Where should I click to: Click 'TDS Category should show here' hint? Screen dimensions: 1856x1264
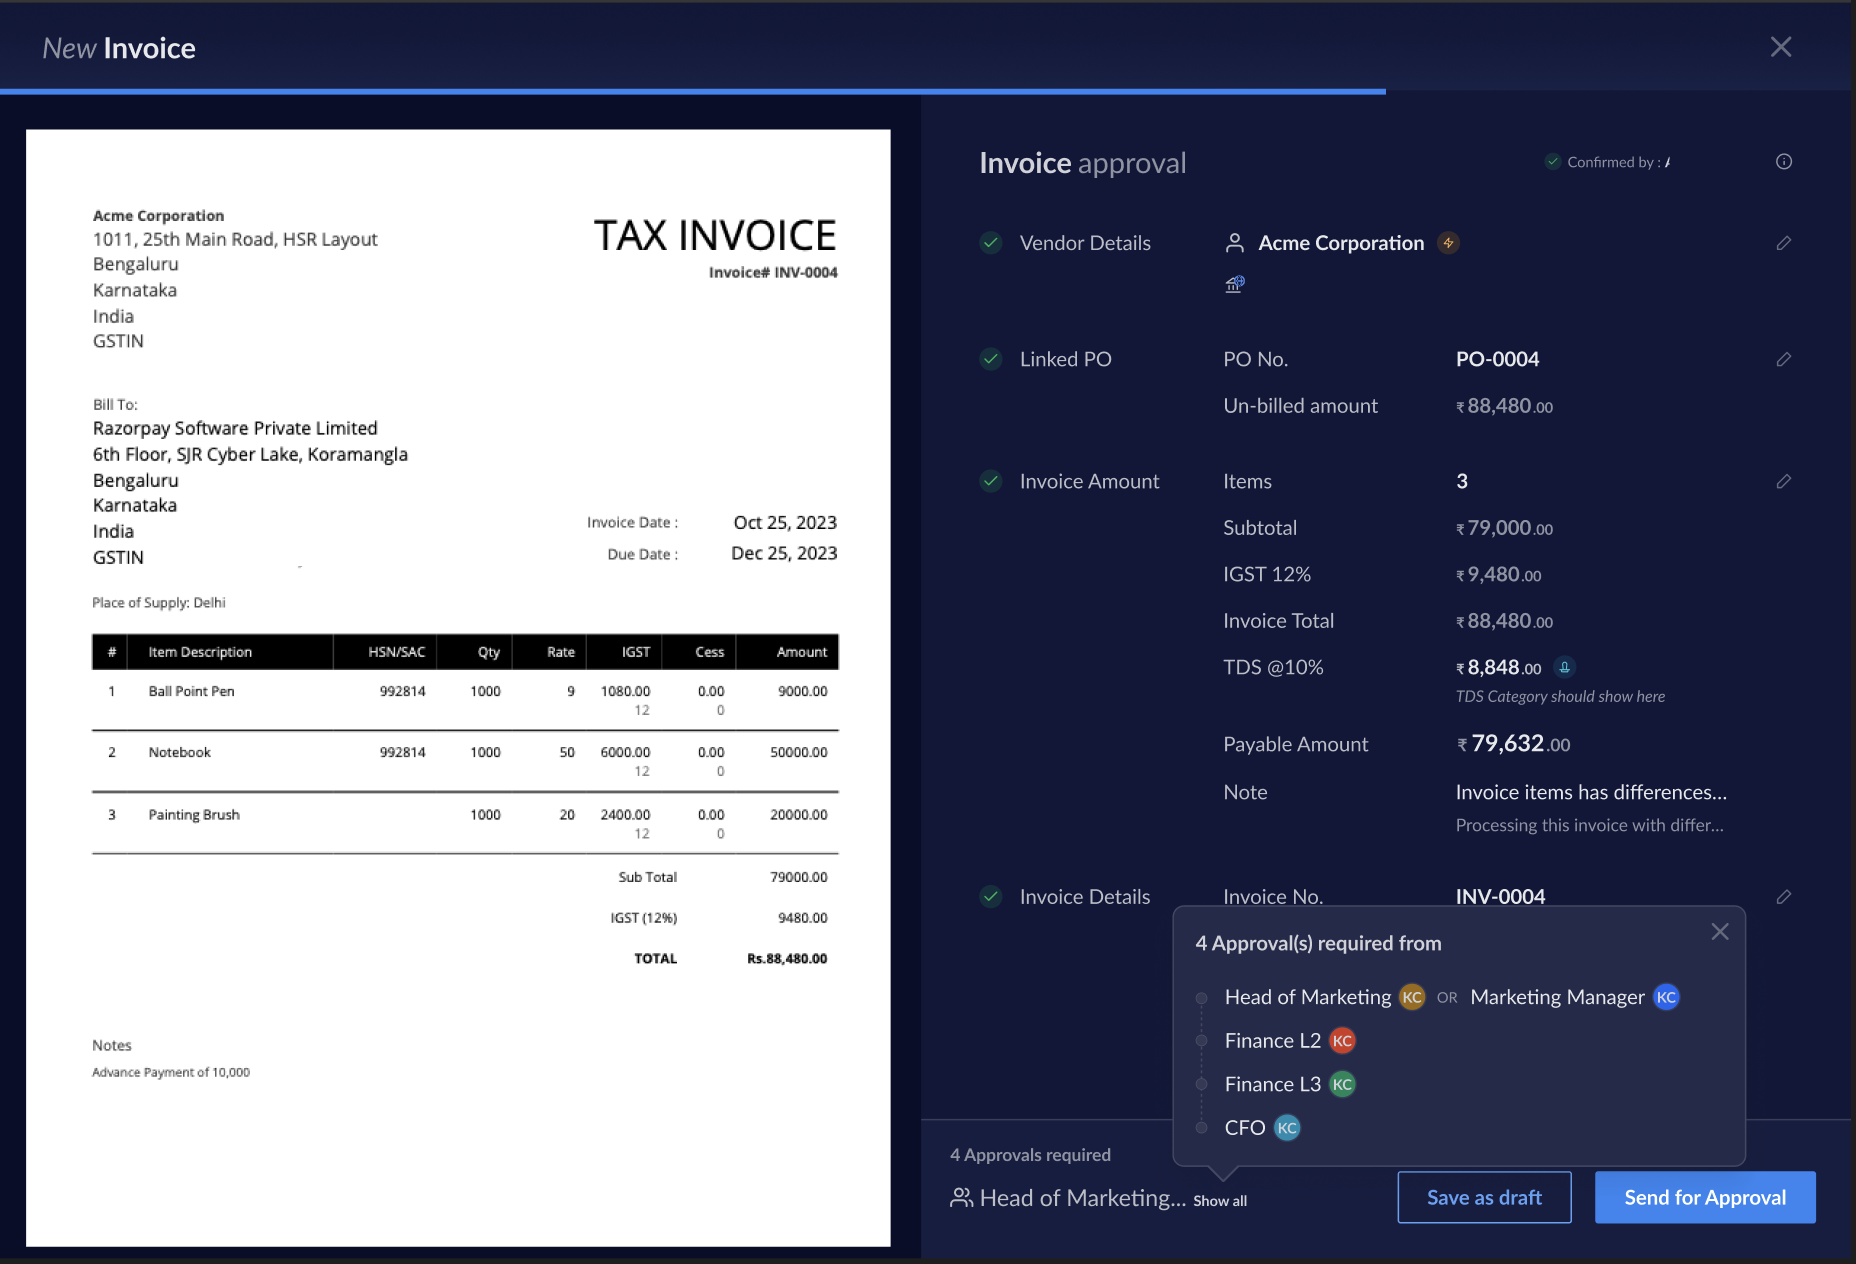pos(1560,697)
